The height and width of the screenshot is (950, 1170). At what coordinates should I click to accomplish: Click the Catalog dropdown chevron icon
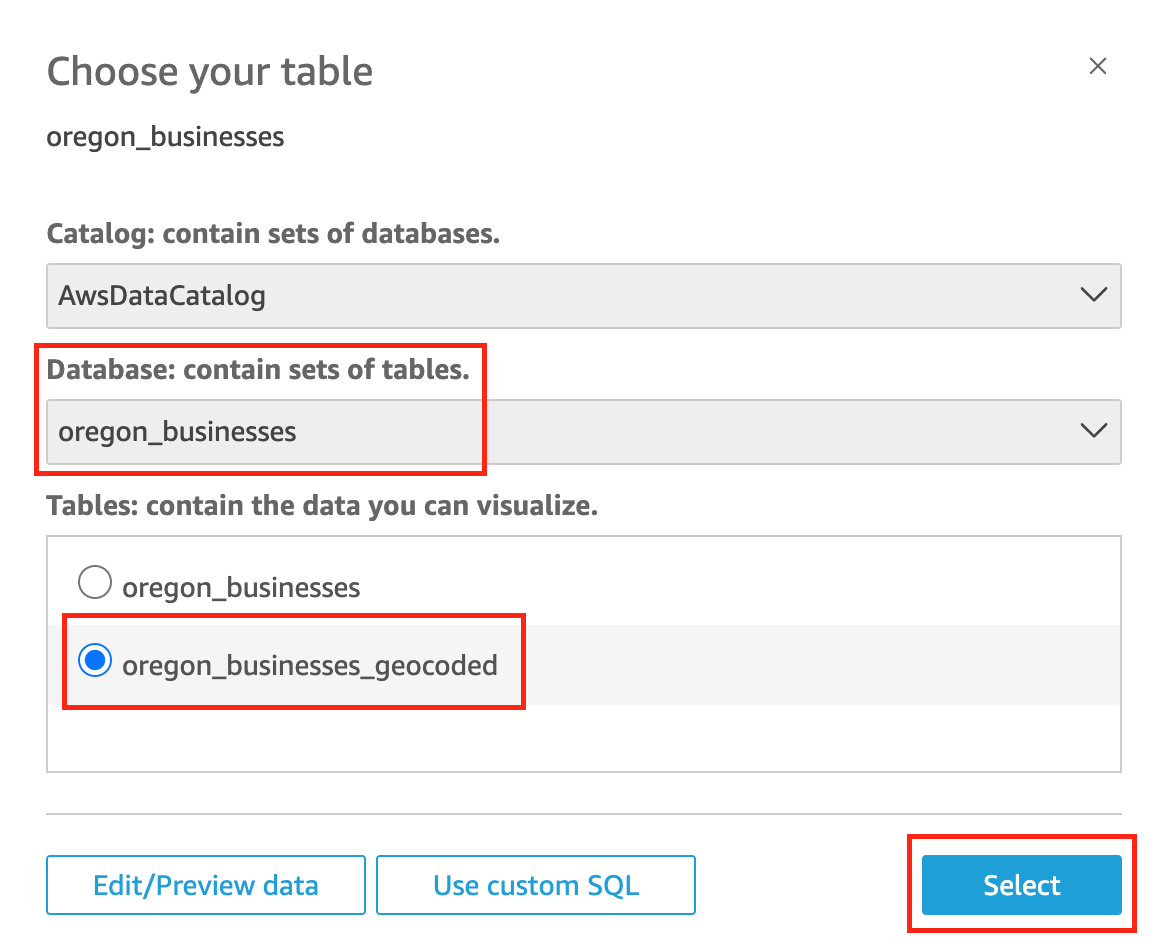pyautogui.click(x=1093, y=295)
